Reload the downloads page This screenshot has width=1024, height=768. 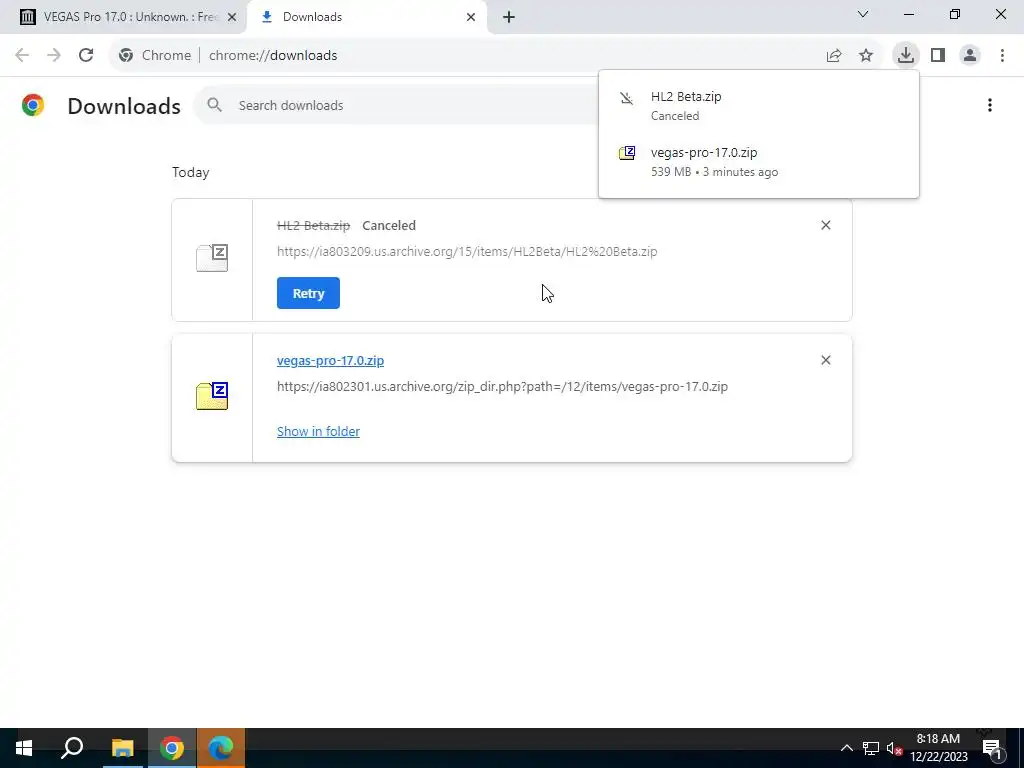click(x=86, y=55)
